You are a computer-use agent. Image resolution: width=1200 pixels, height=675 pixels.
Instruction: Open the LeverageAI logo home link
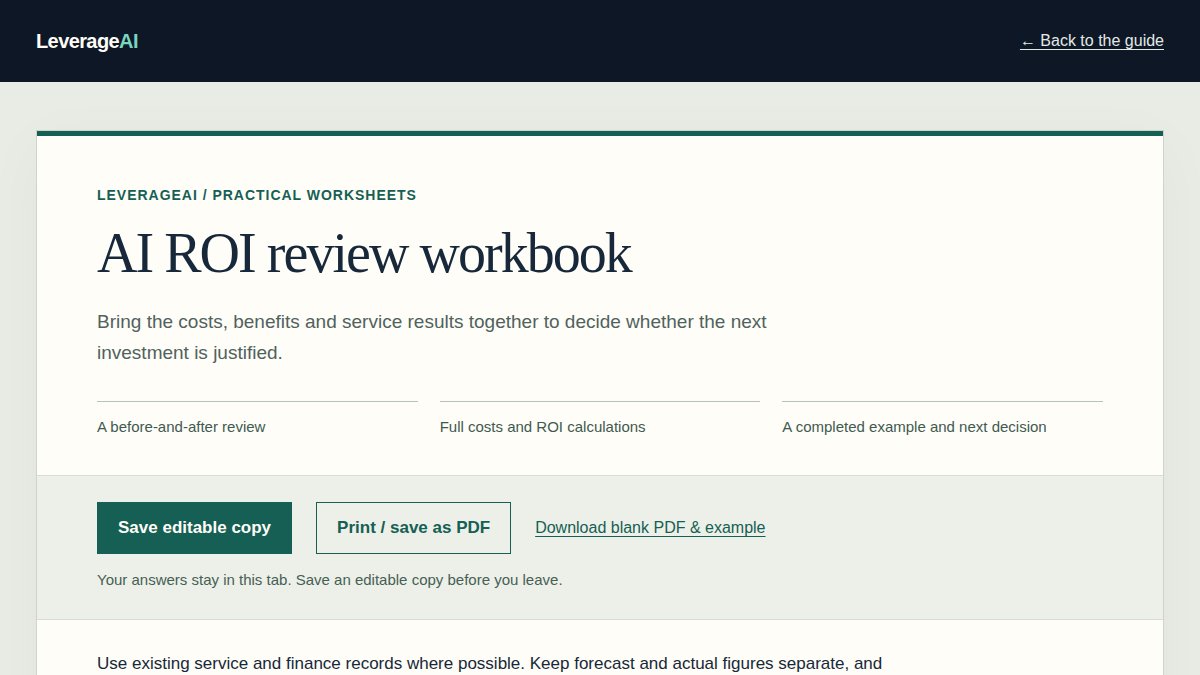pos(87,41)
